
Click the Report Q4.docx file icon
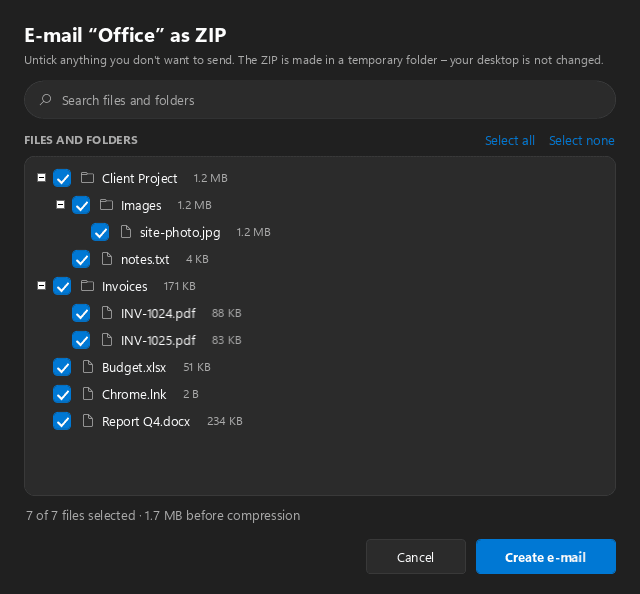[88, 420]
